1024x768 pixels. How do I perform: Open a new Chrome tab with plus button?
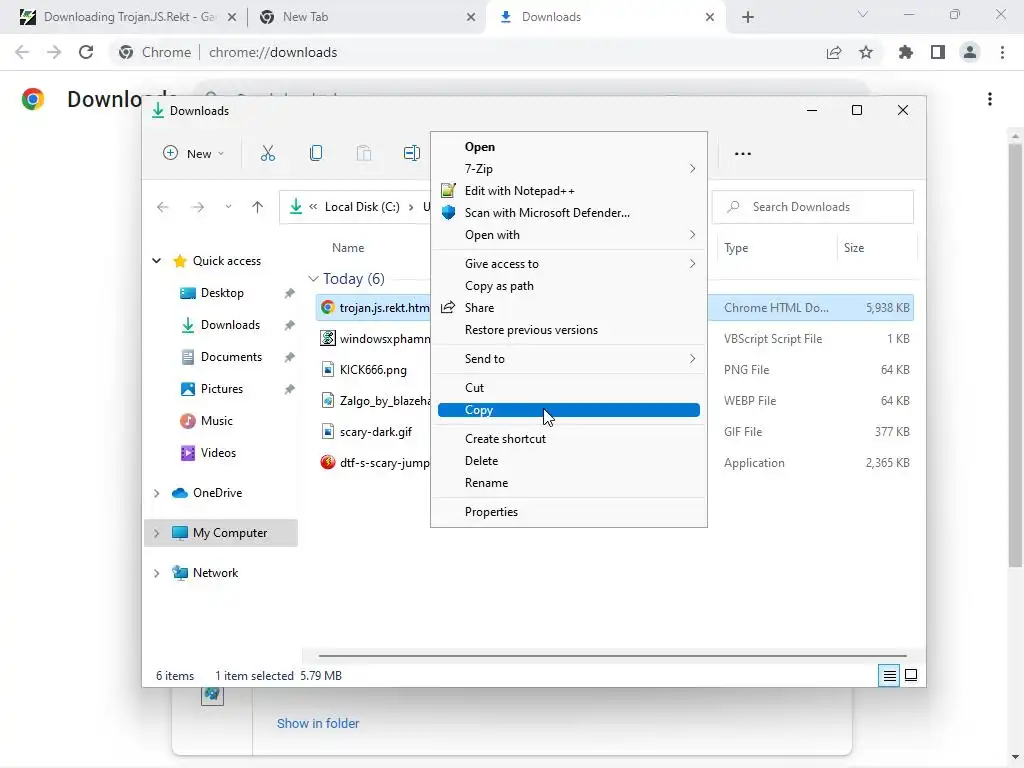[x=748, y=17]
